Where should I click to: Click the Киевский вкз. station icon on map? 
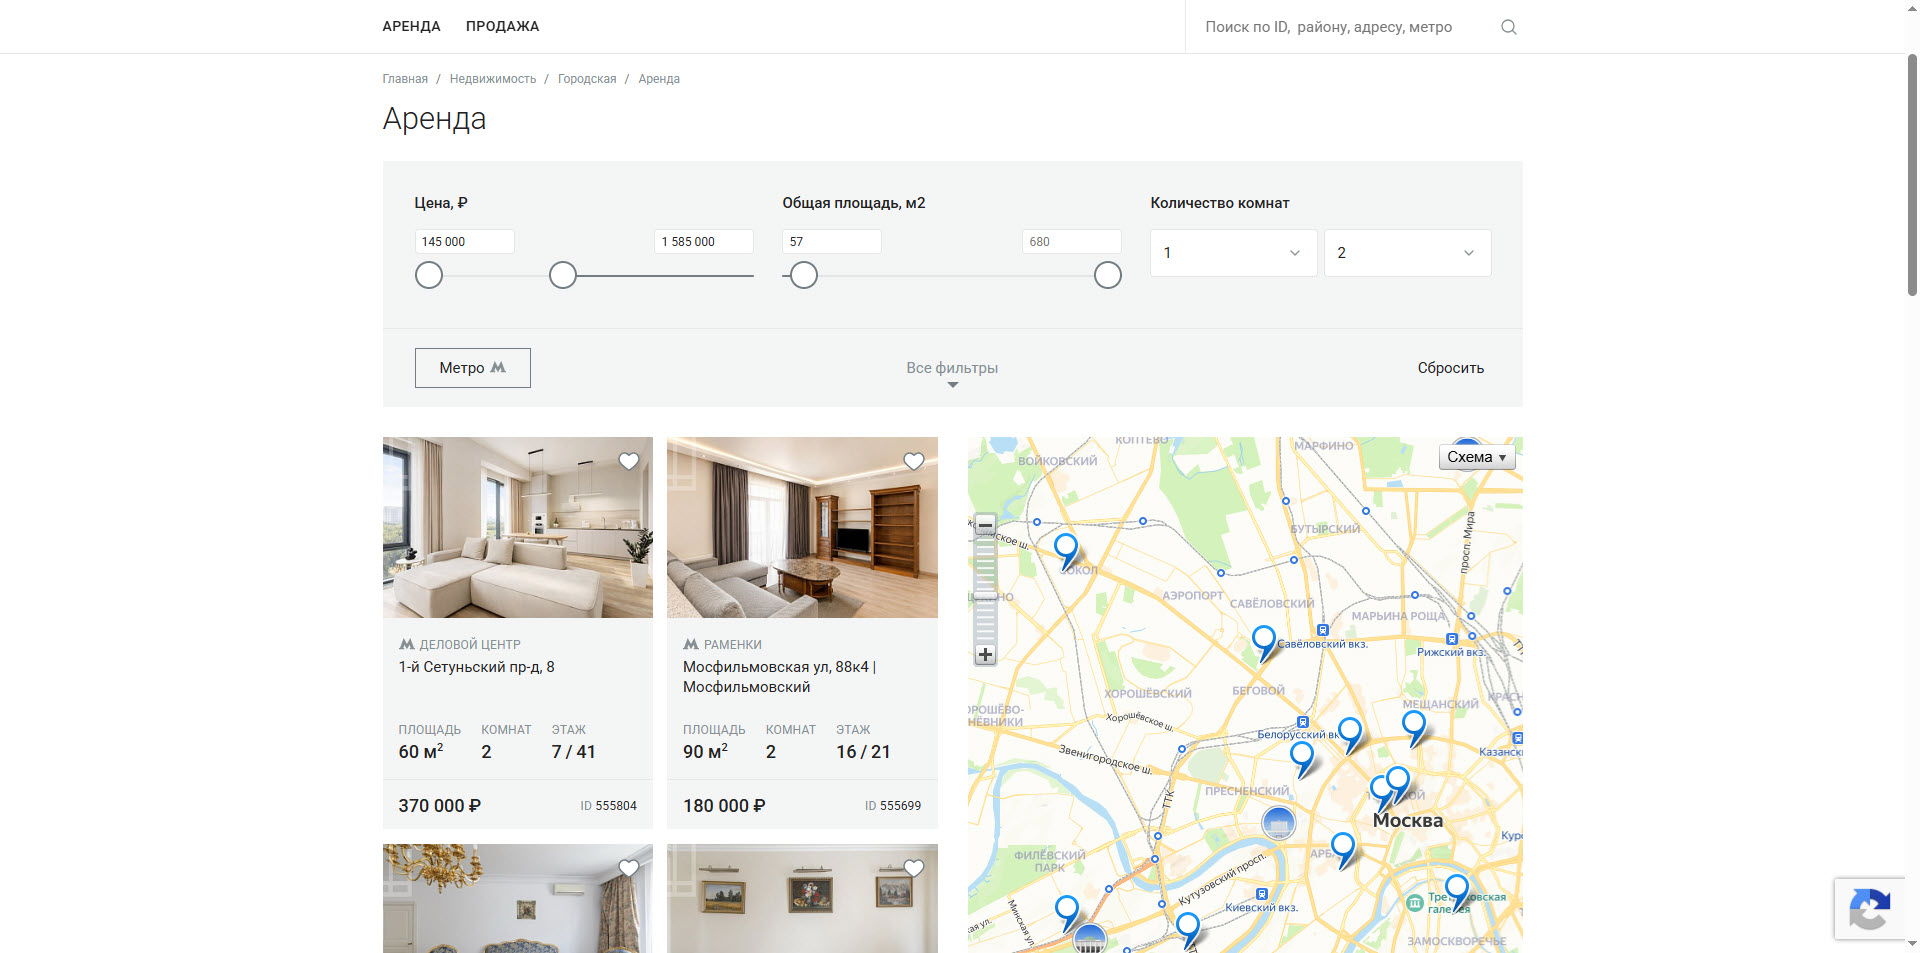coord(1262,894)
